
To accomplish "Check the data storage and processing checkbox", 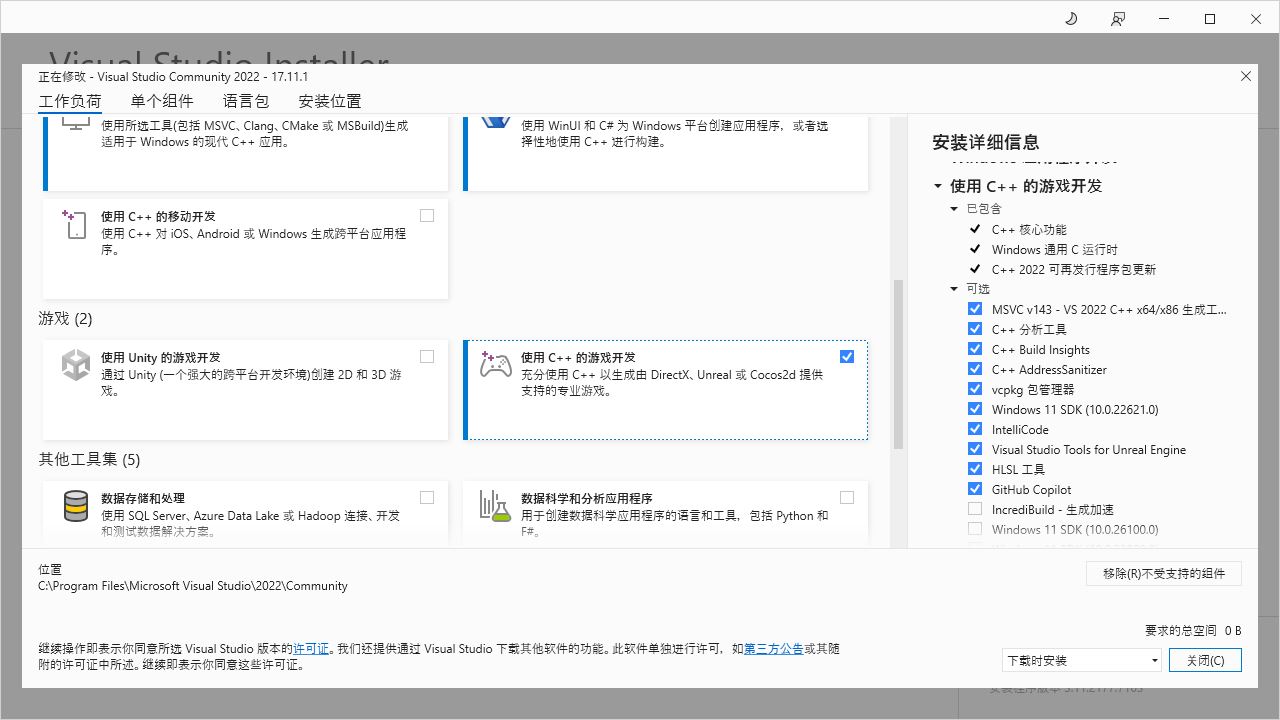I will point(428,498).
